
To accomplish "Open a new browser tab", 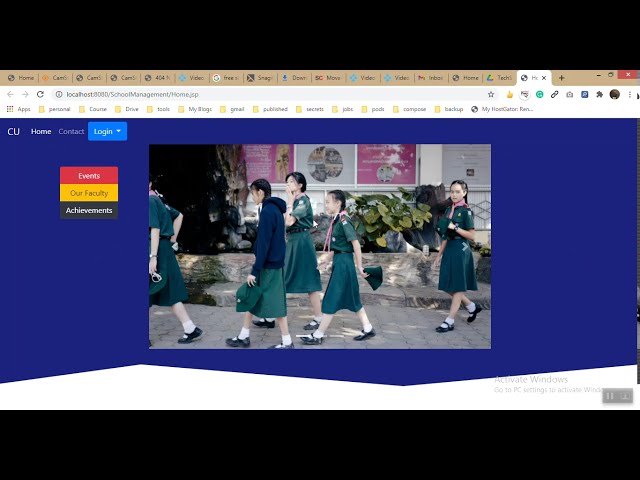I will click(562, 78).
